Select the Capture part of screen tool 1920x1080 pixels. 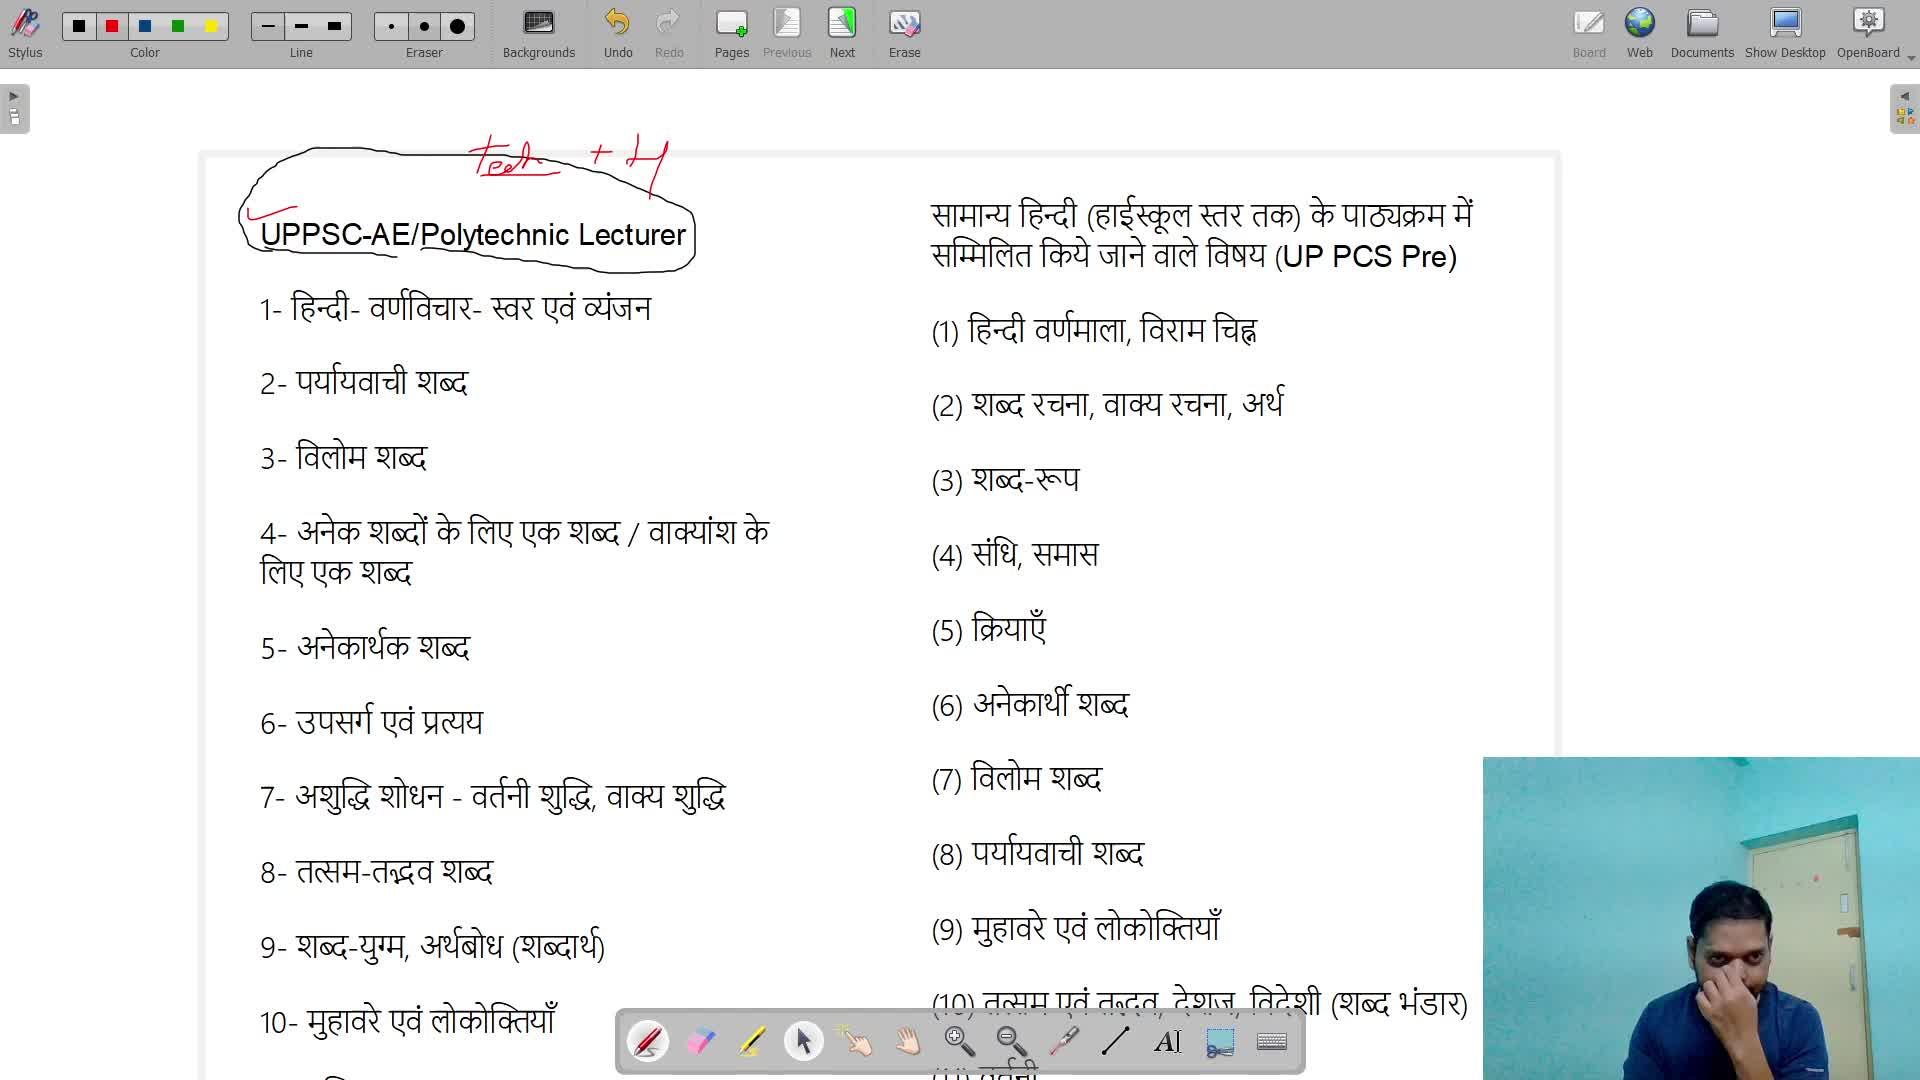(1220, 1042)
